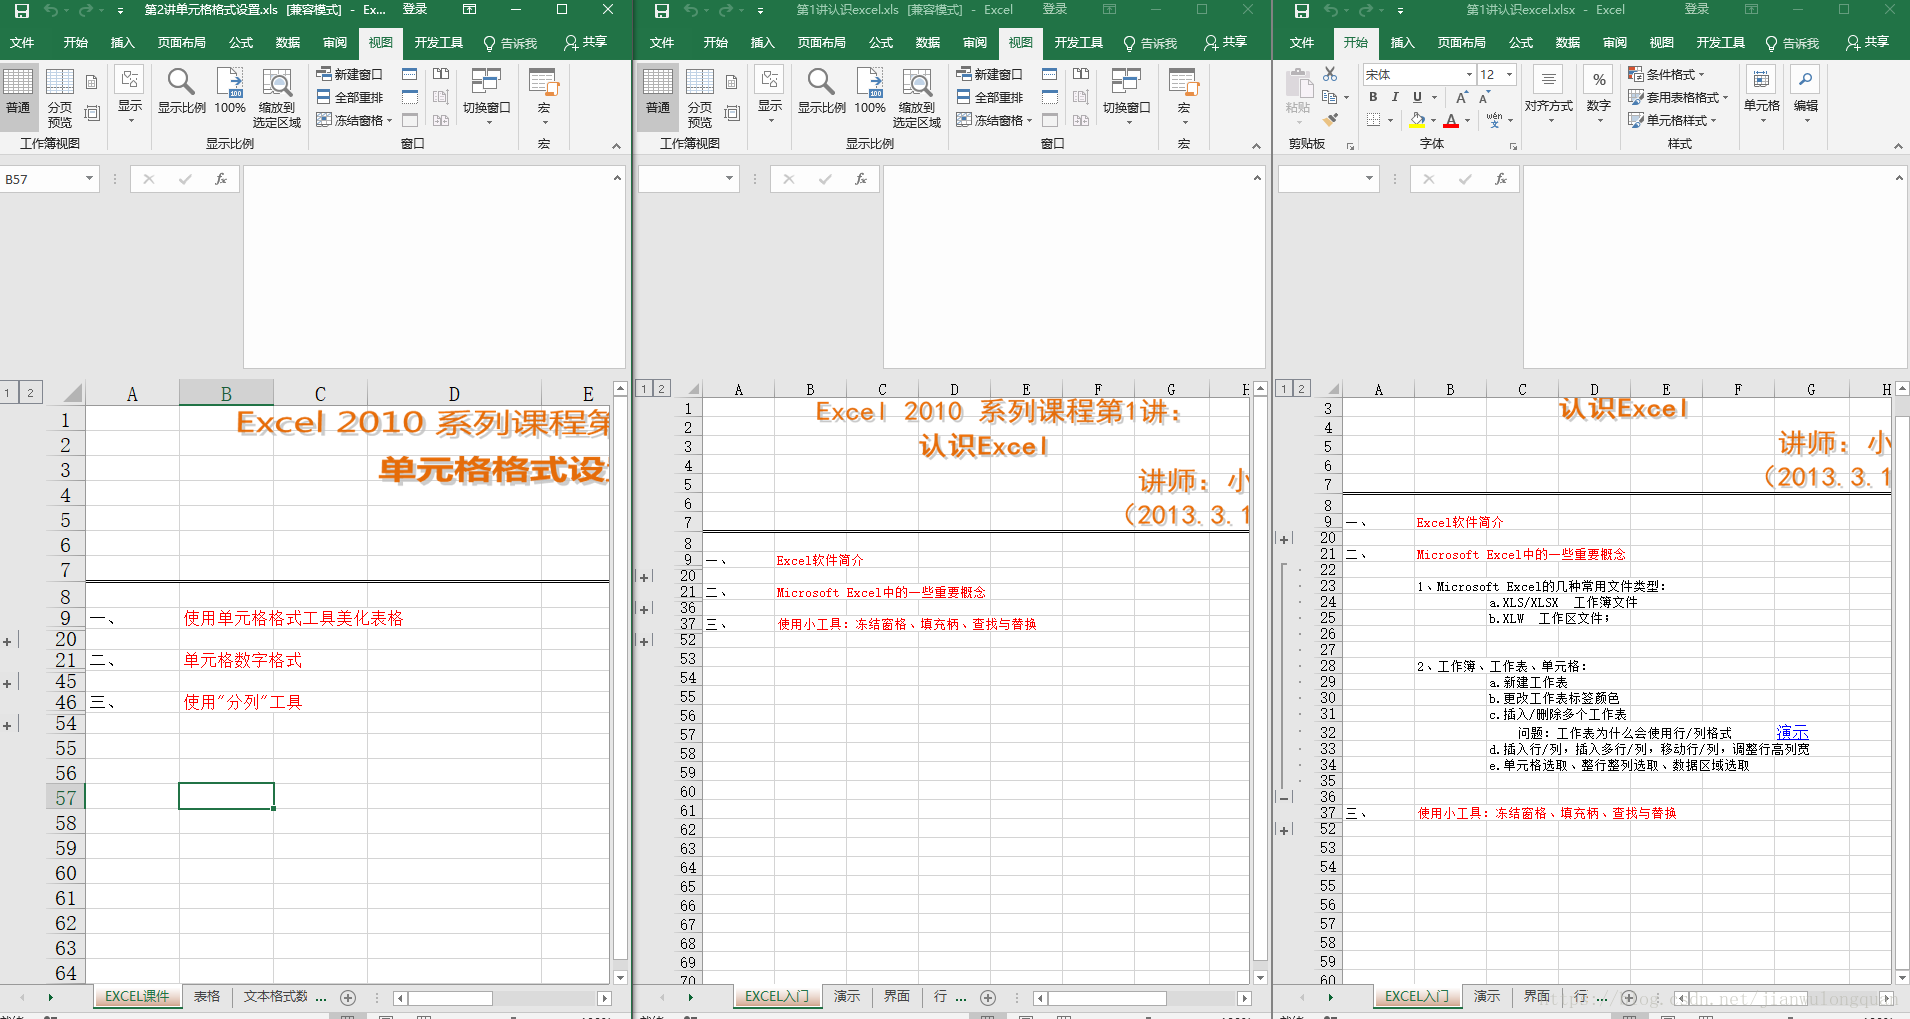Click 共享 in right window
Viewport: 1910px width, 1019px height.
[1867, 43]
